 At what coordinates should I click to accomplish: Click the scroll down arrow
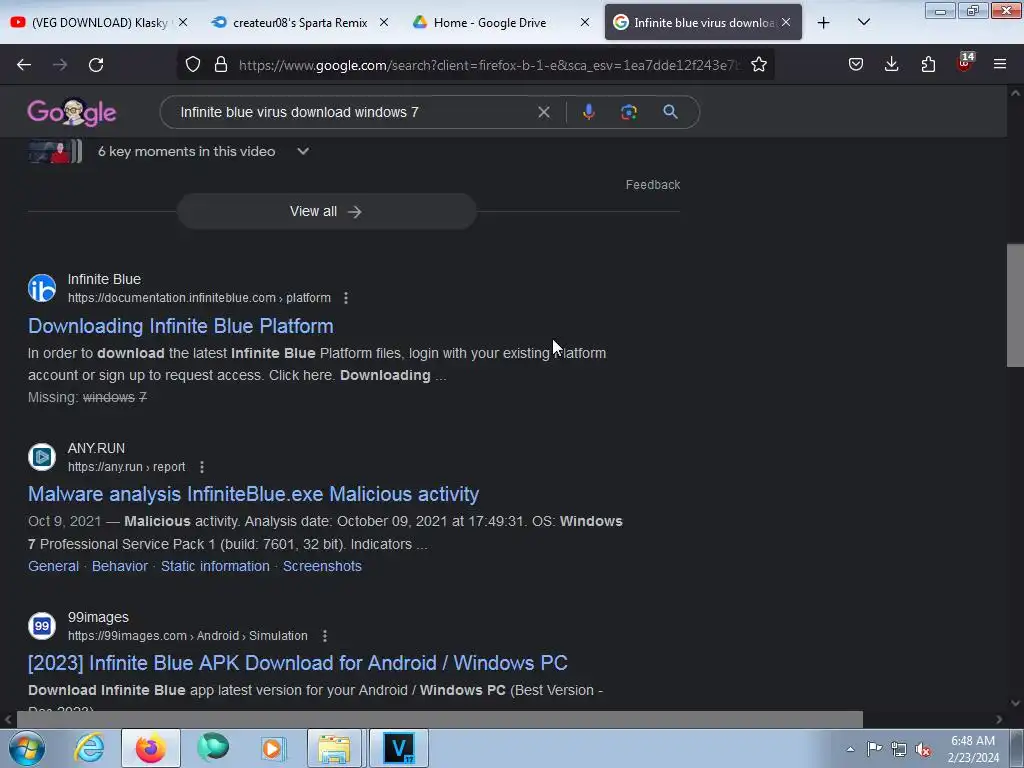coord(1015,703)
